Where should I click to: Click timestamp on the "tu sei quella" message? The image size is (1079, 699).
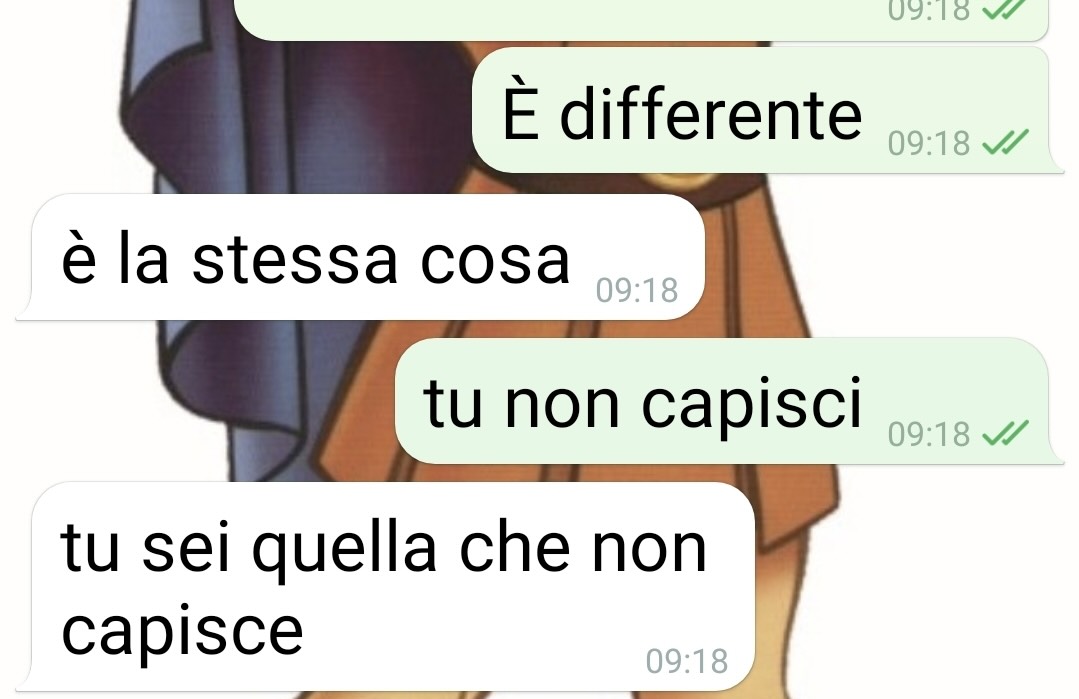pyautogui.click(x=687, y=661)
